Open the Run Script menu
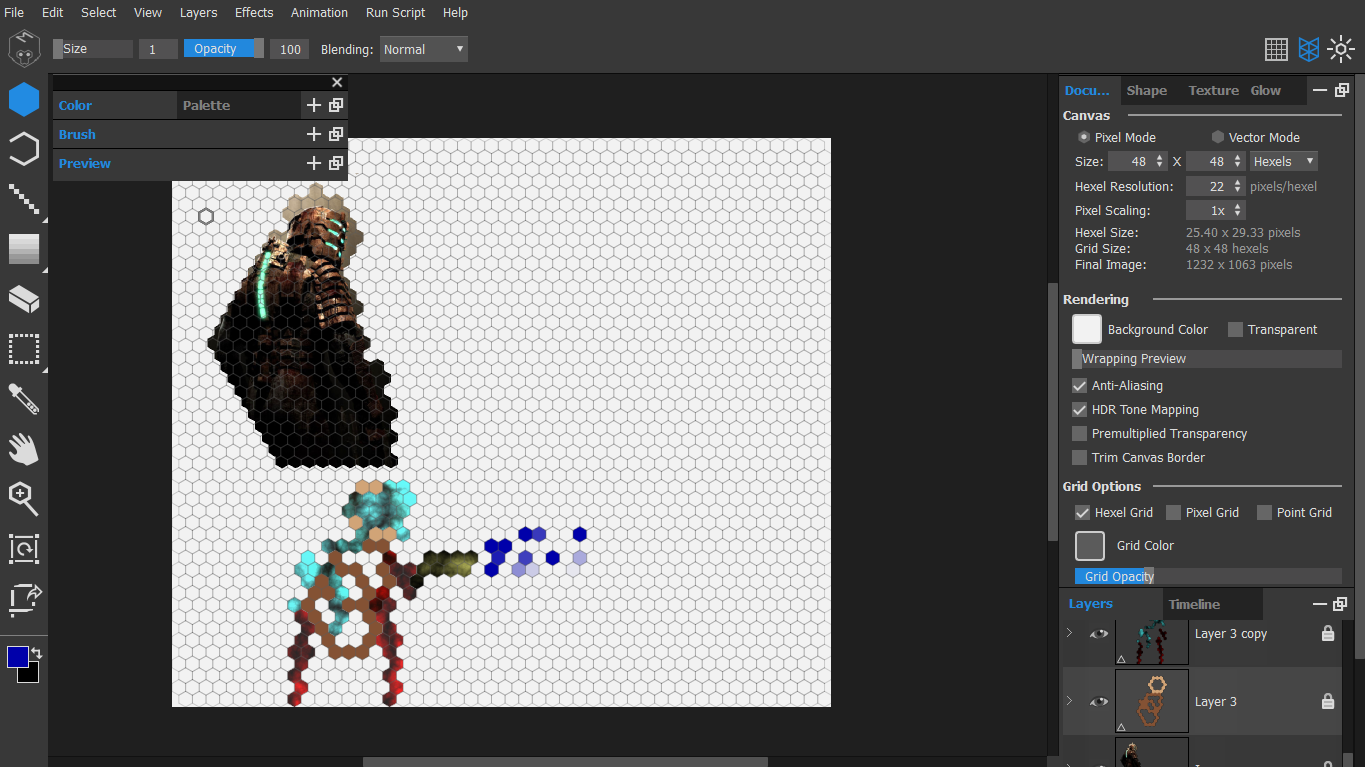 (395, 12)
